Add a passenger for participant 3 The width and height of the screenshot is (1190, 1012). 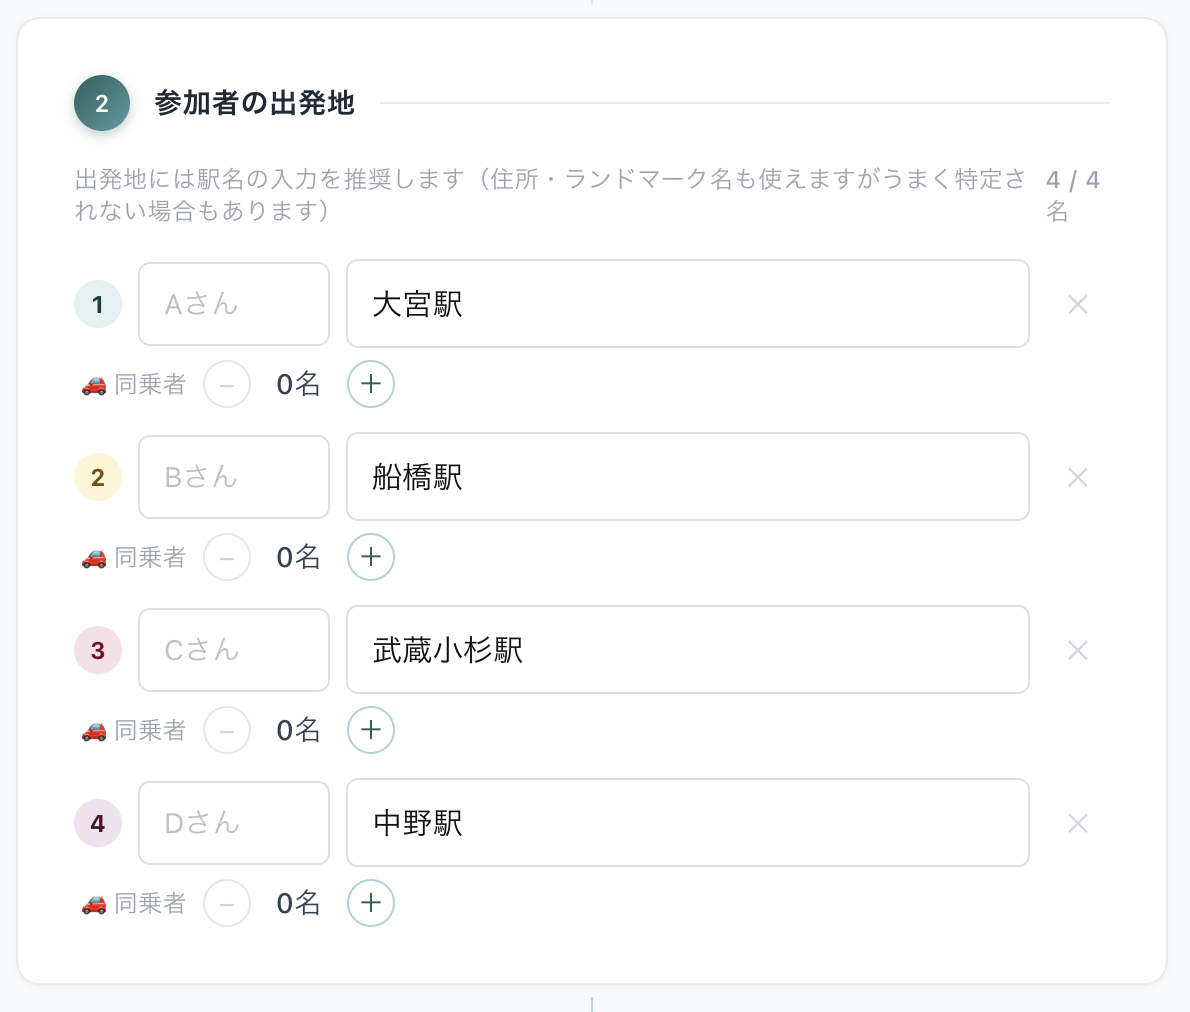click(371, 730)
